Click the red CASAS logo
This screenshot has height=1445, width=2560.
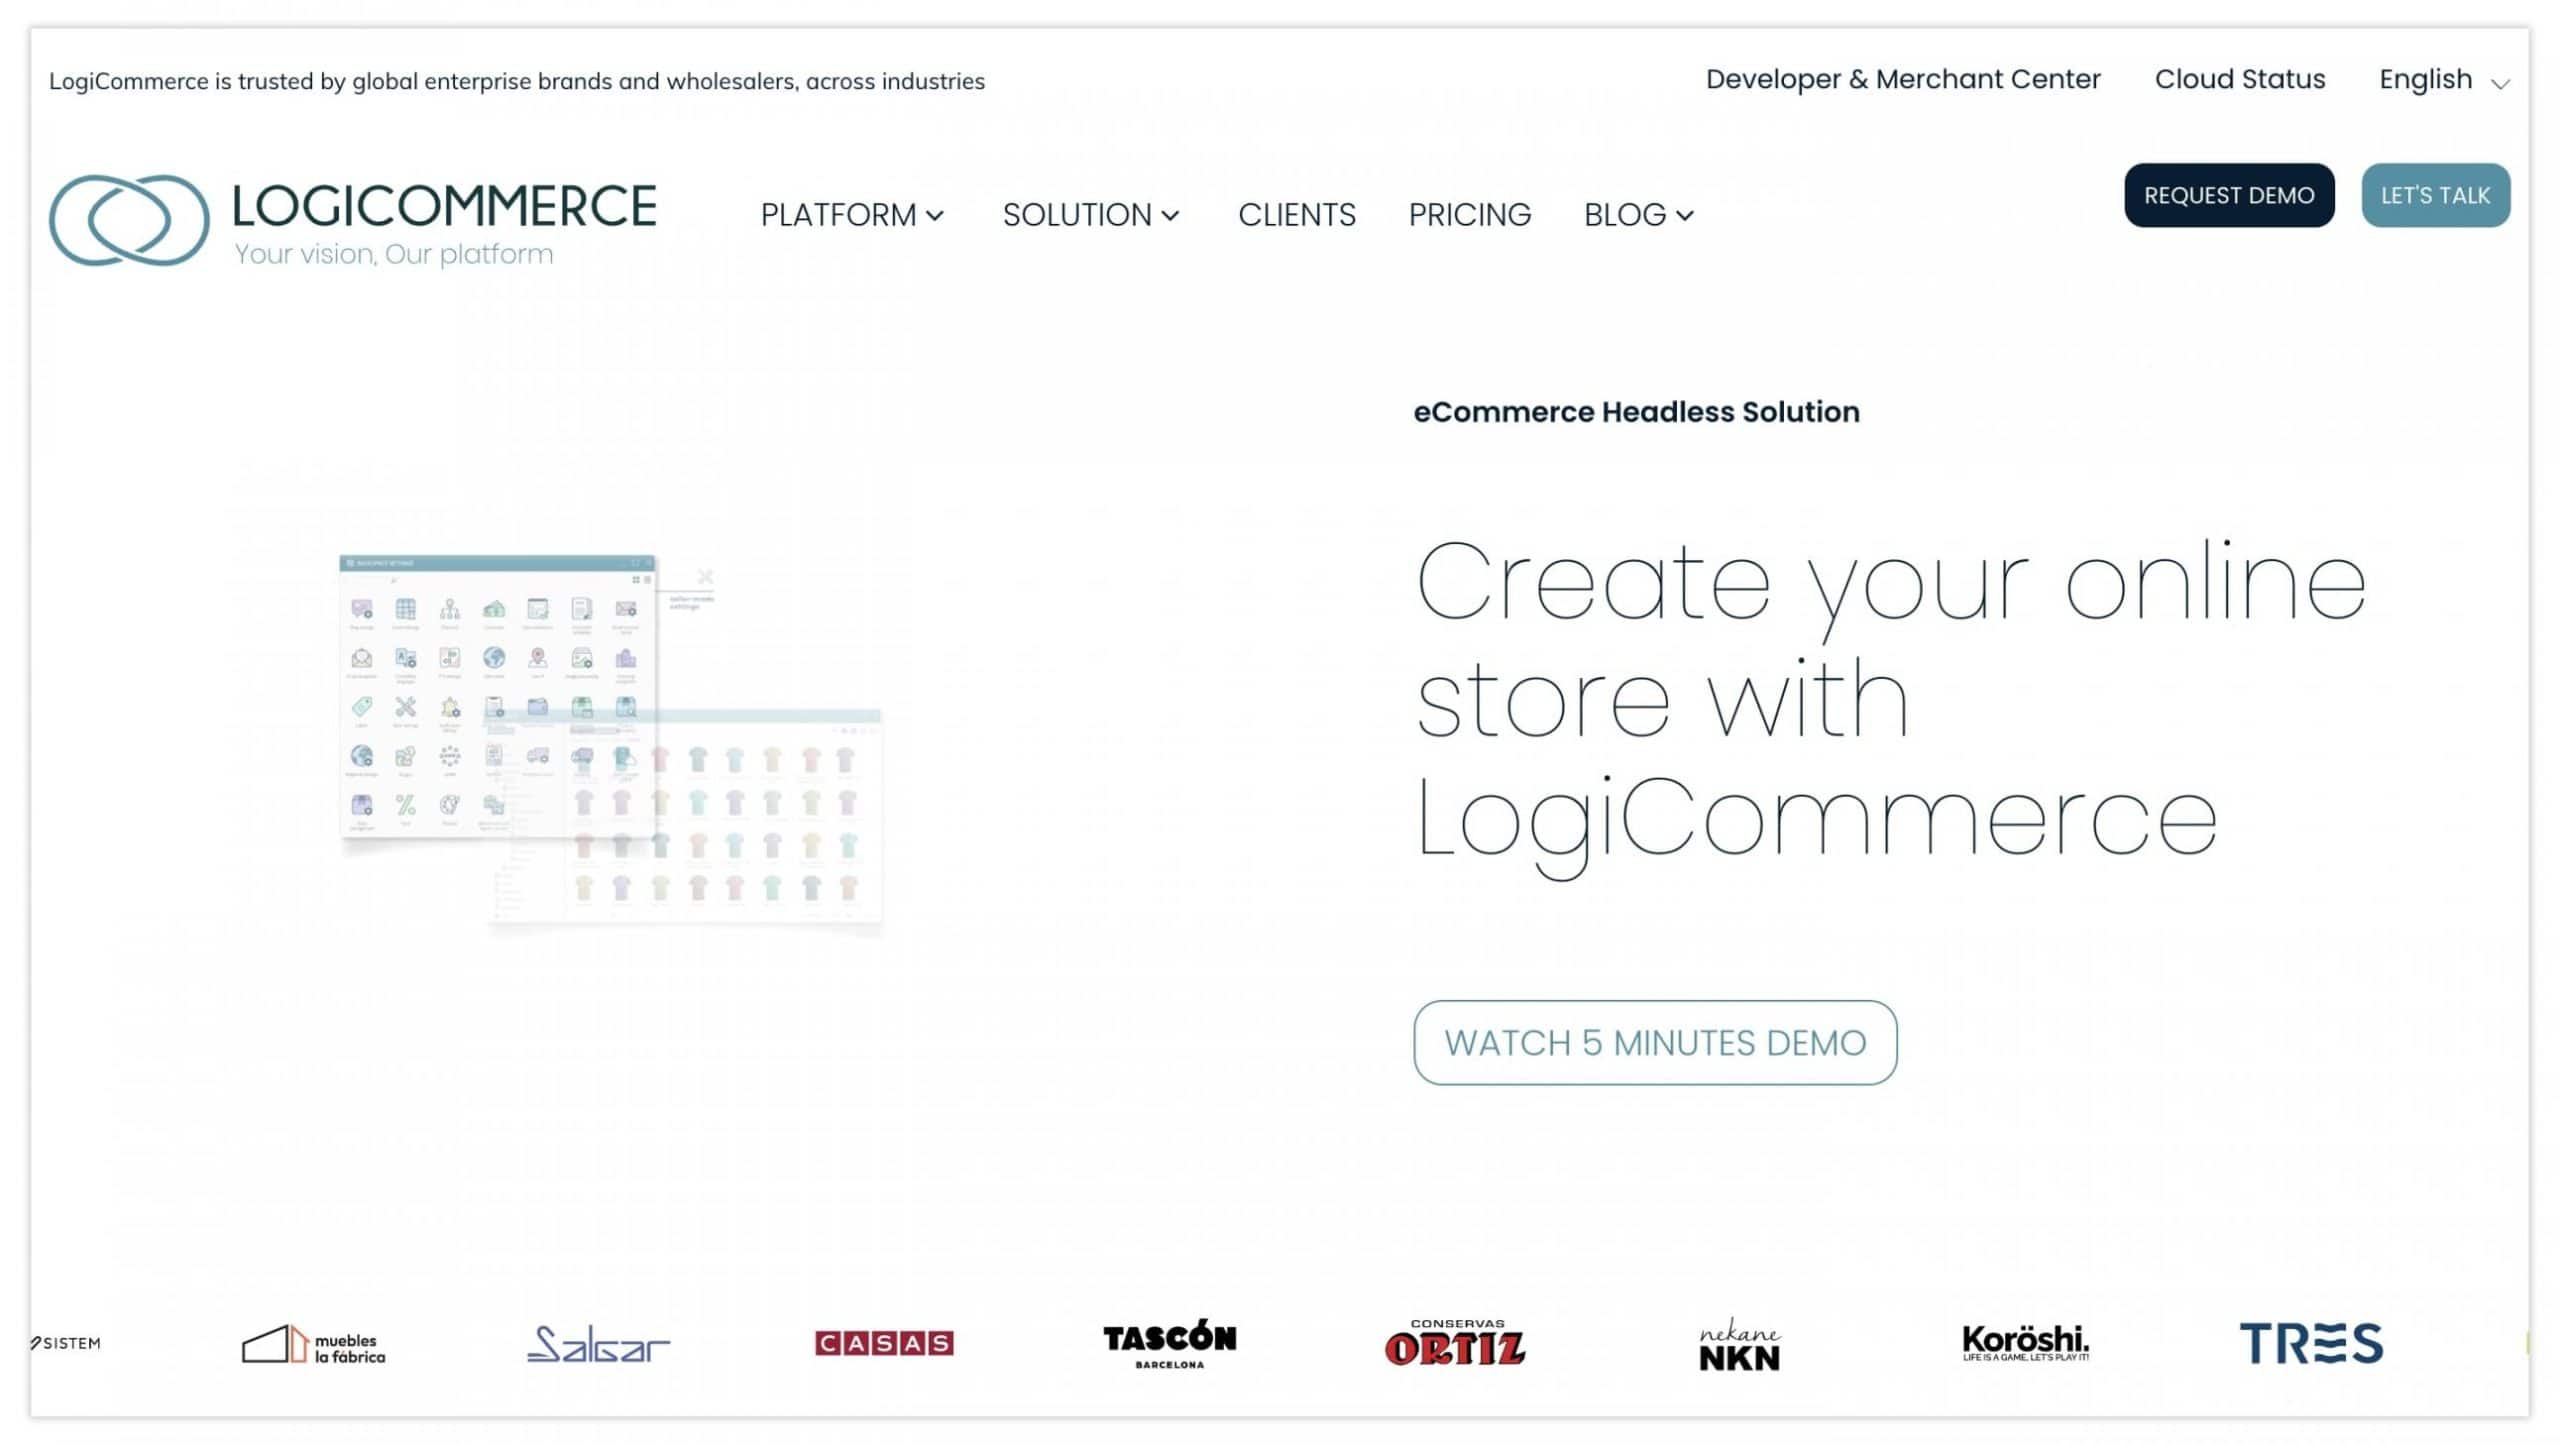pyautogui.click(x=884, y=1343)
